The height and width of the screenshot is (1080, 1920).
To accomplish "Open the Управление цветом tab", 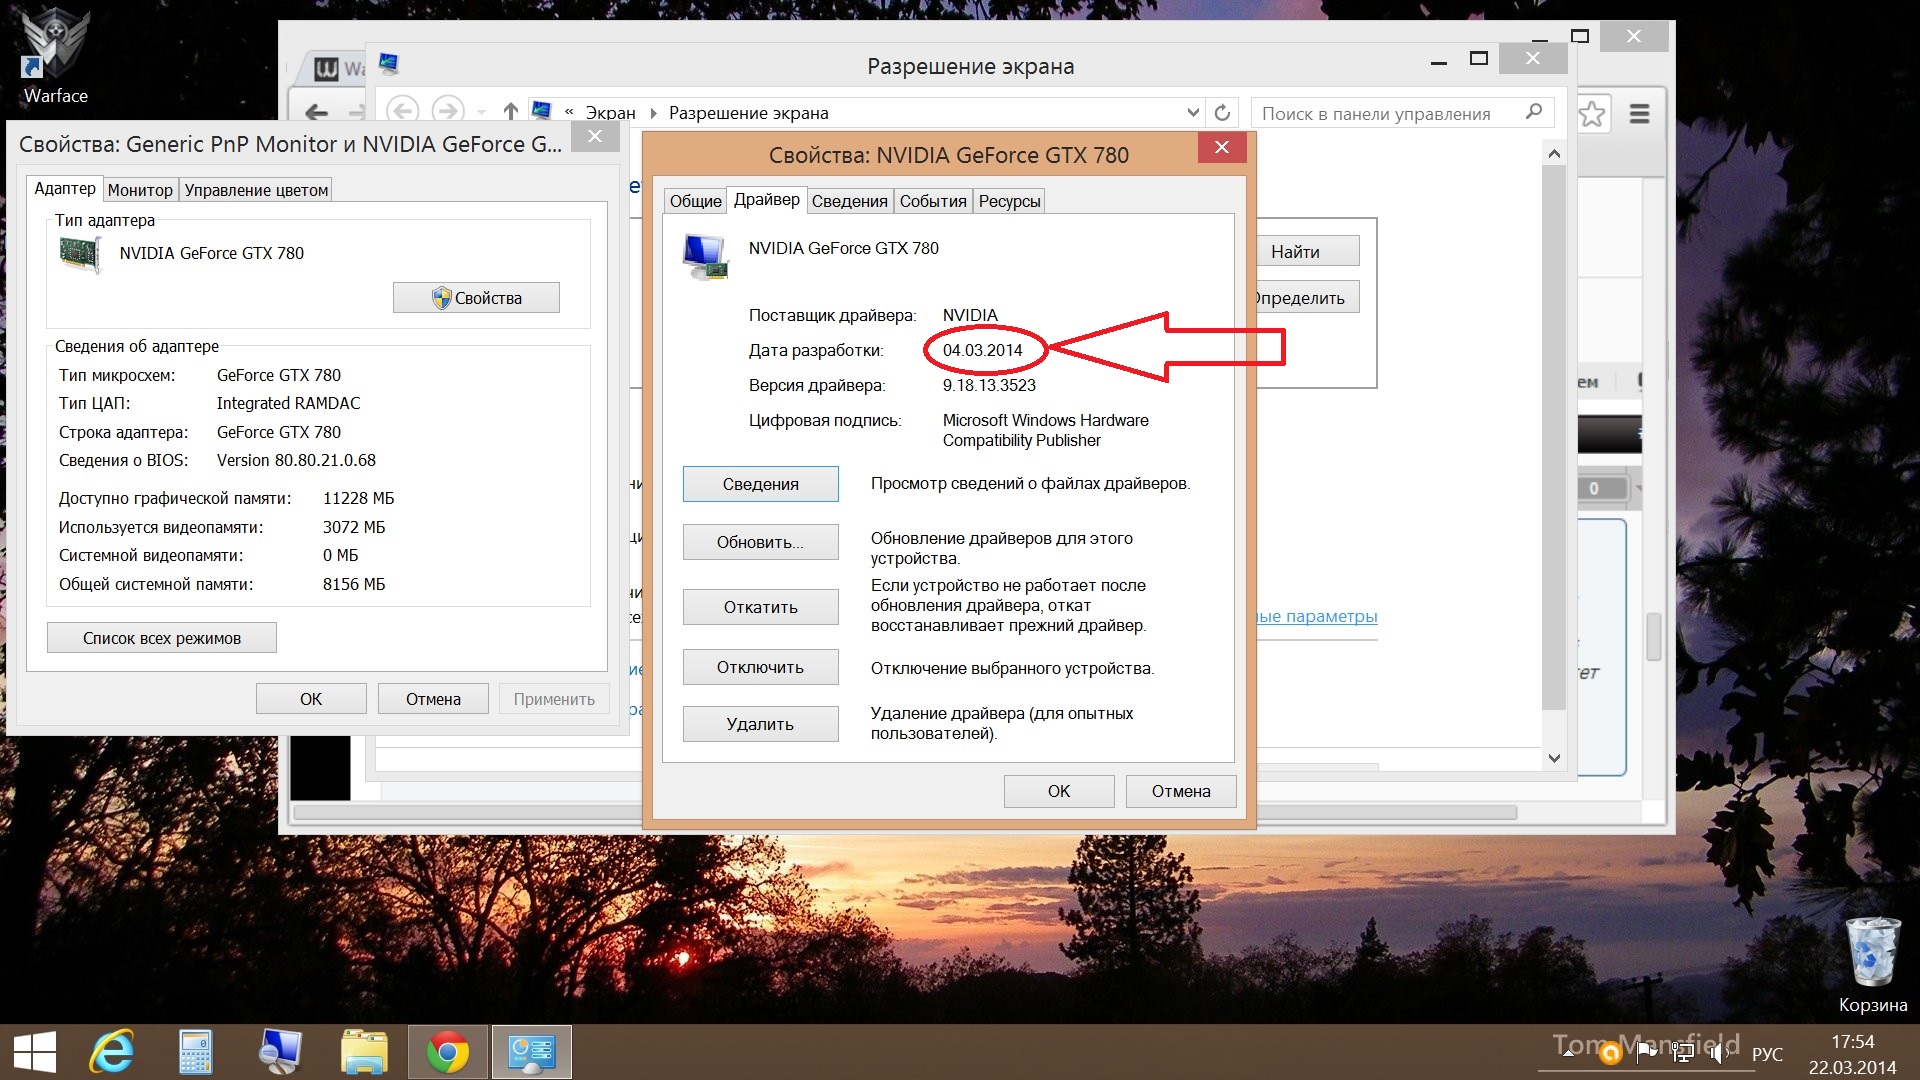I will click(x=256, y=190).
